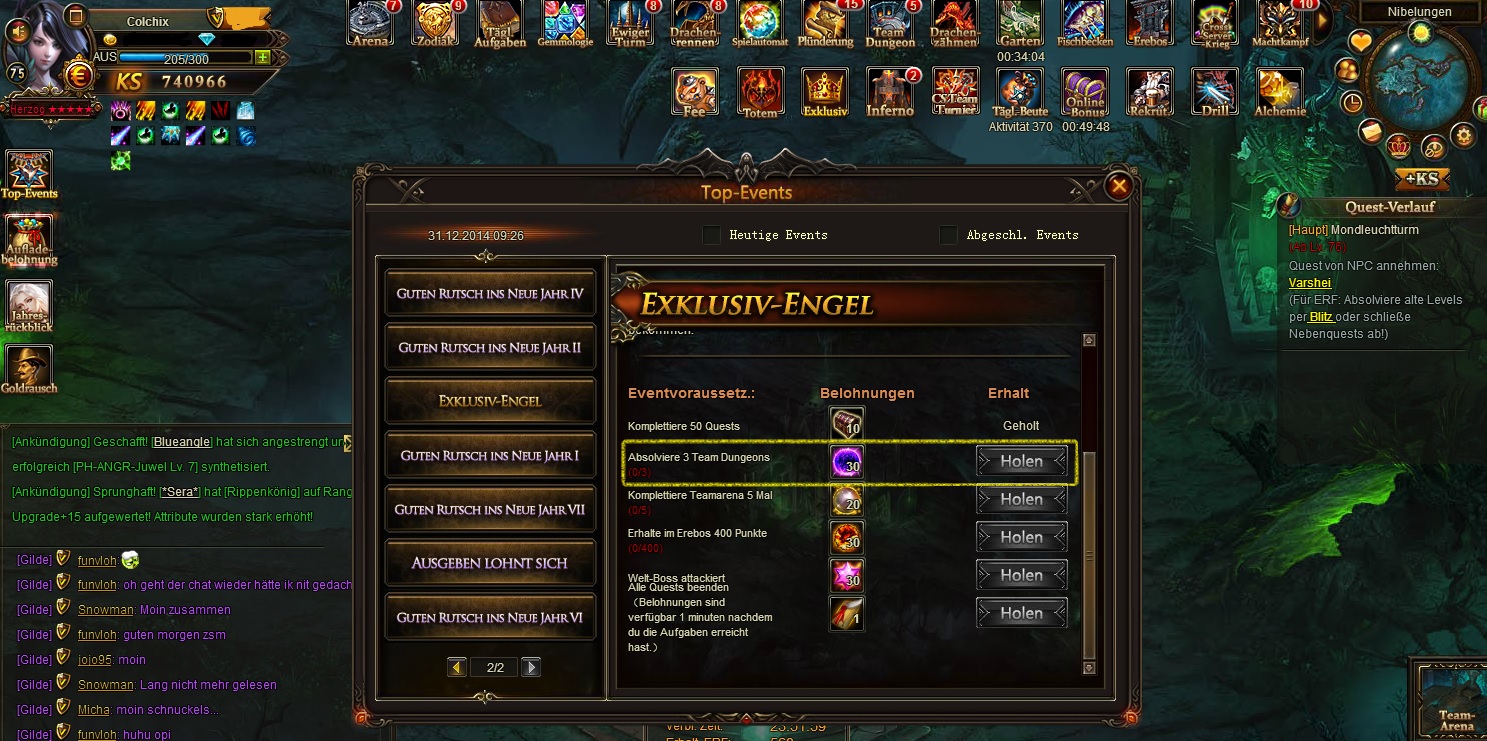This screenshot has height=741, width=1487.
Task: Go to previous event list page arrow
Action: pyautogui.click(x=458, y=667)
